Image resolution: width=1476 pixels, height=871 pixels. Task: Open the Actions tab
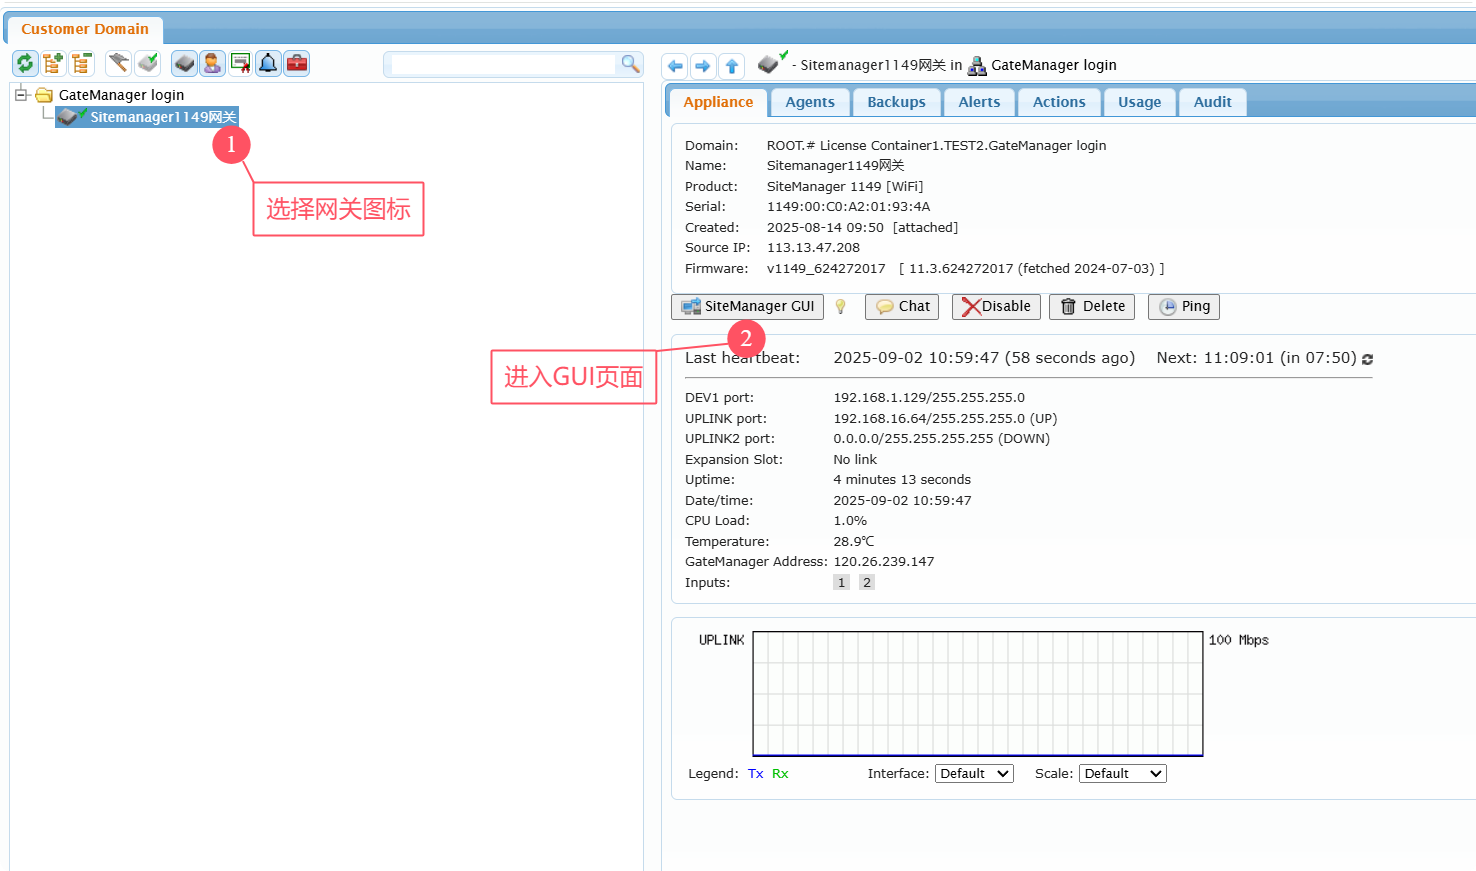[x=1059, y=102]
